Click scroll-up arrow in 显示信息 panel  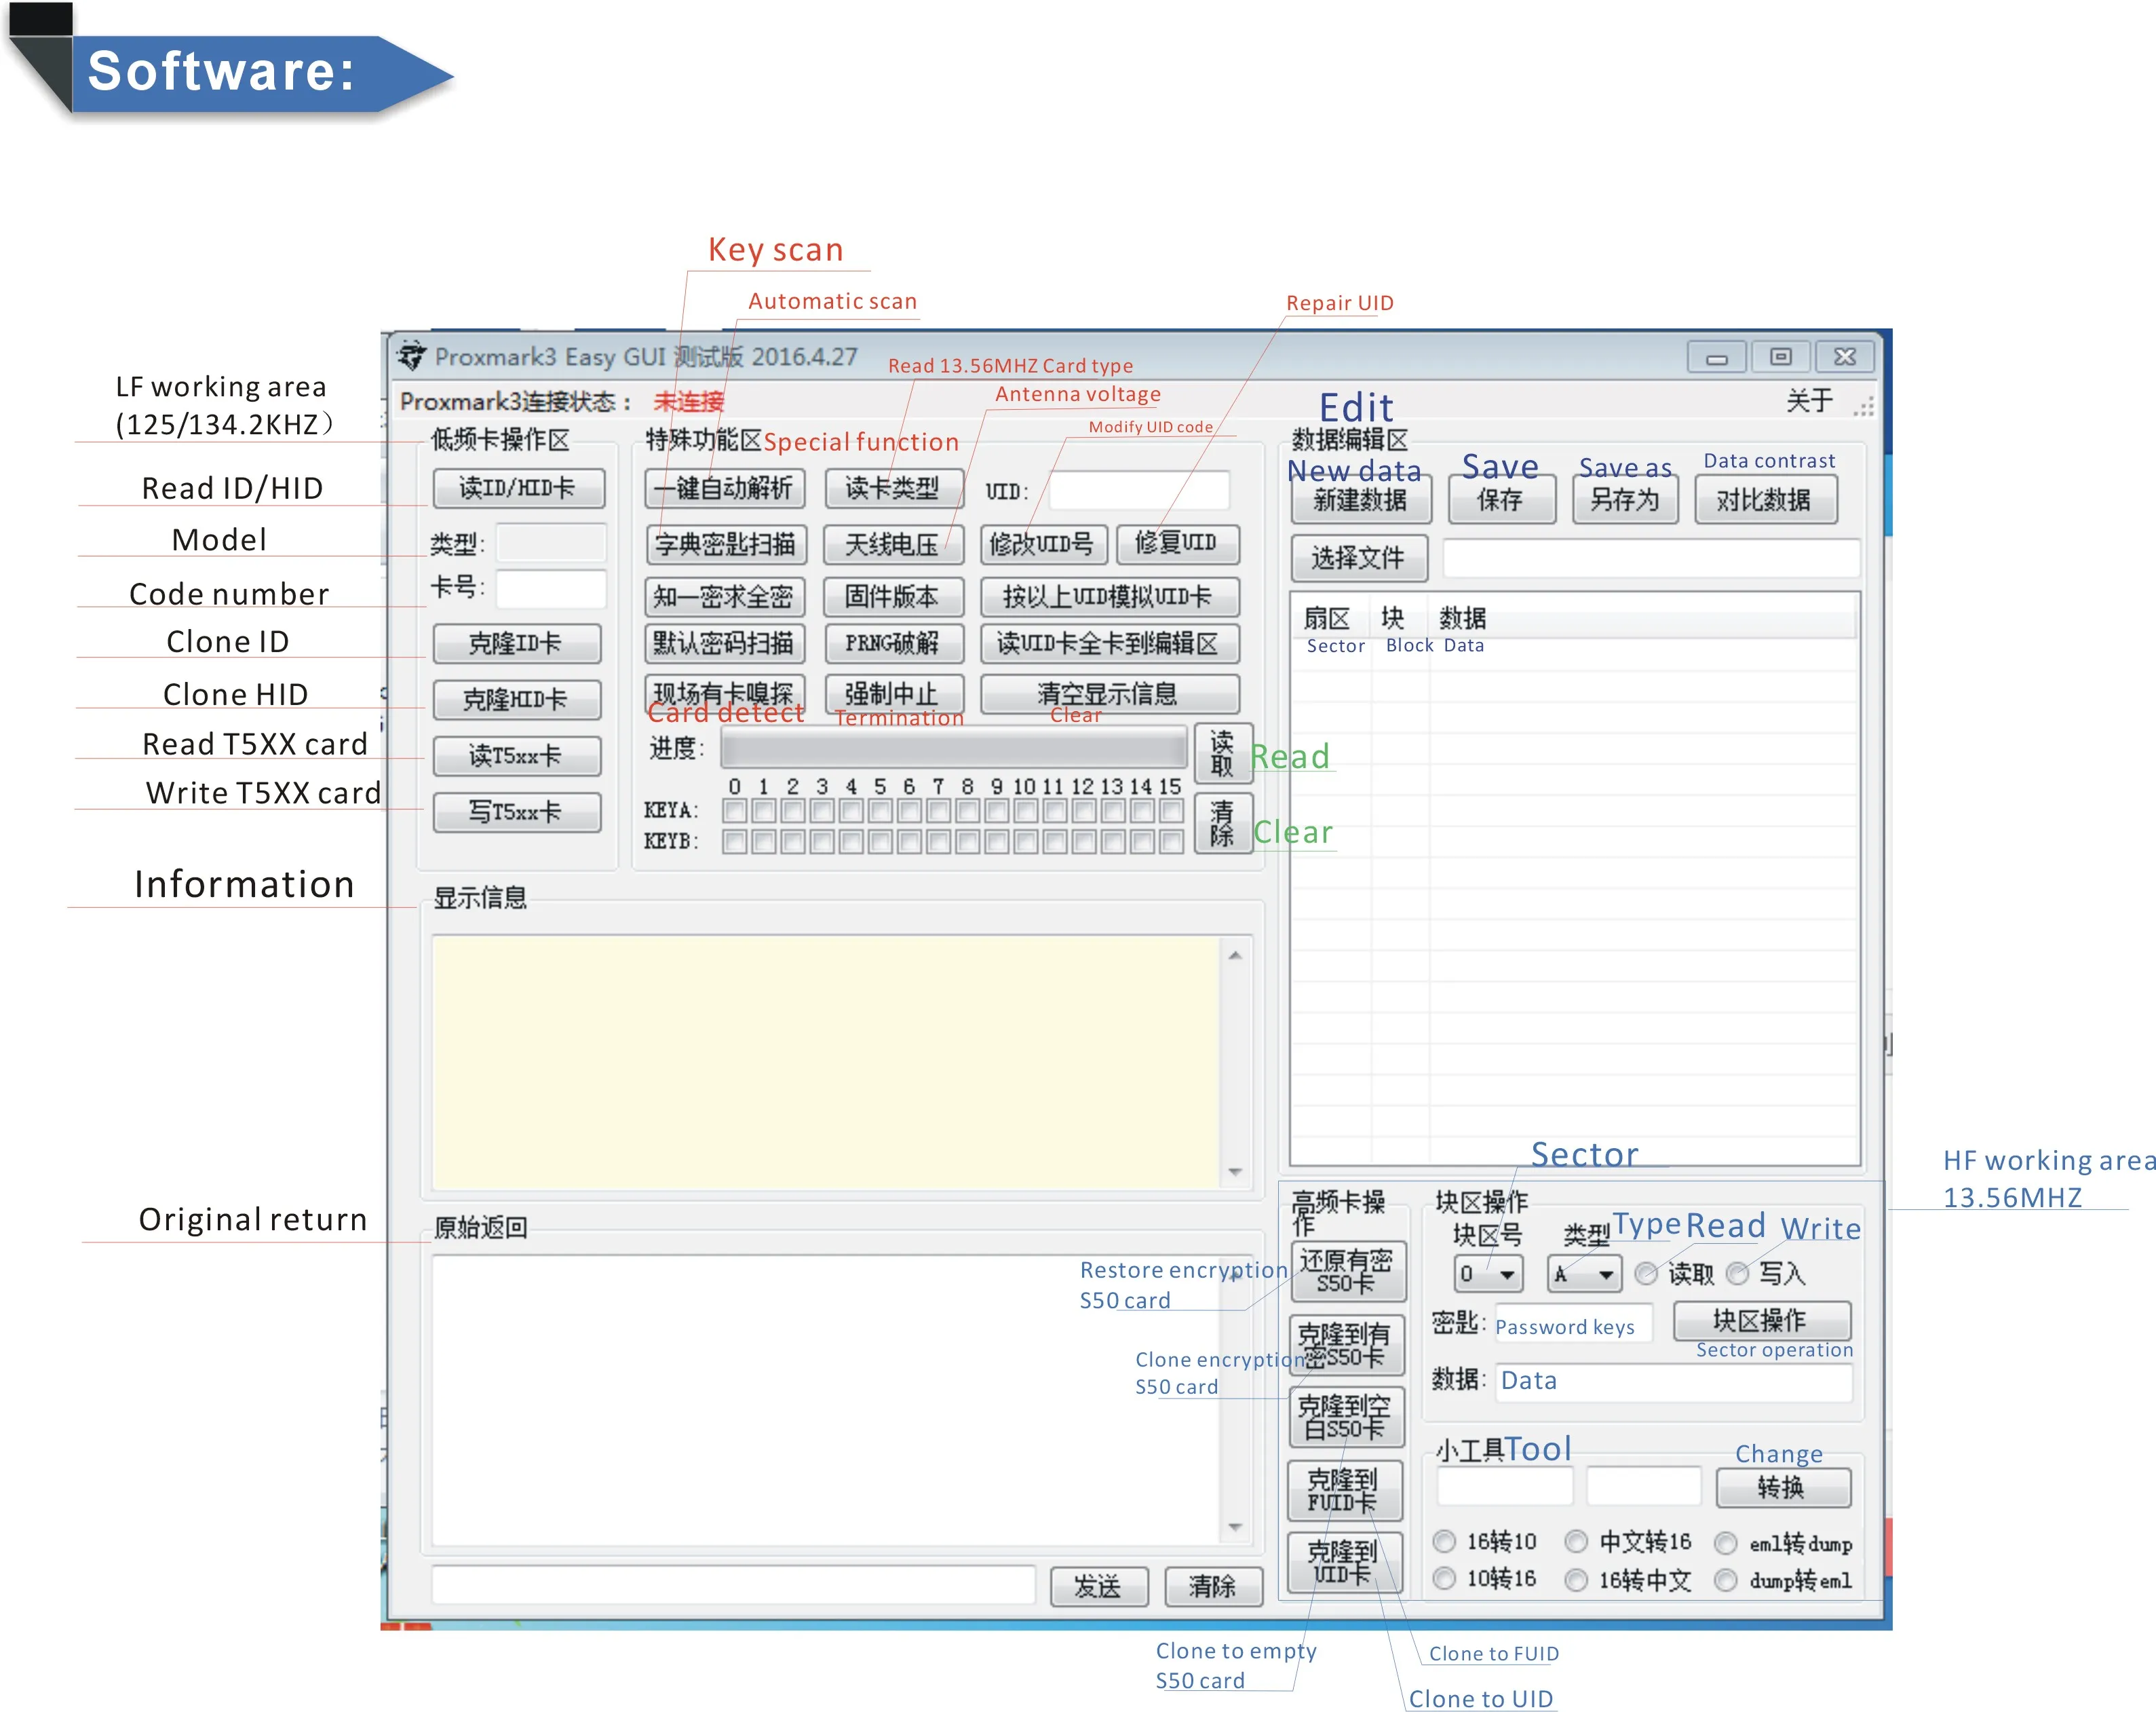coord(1235,955)
